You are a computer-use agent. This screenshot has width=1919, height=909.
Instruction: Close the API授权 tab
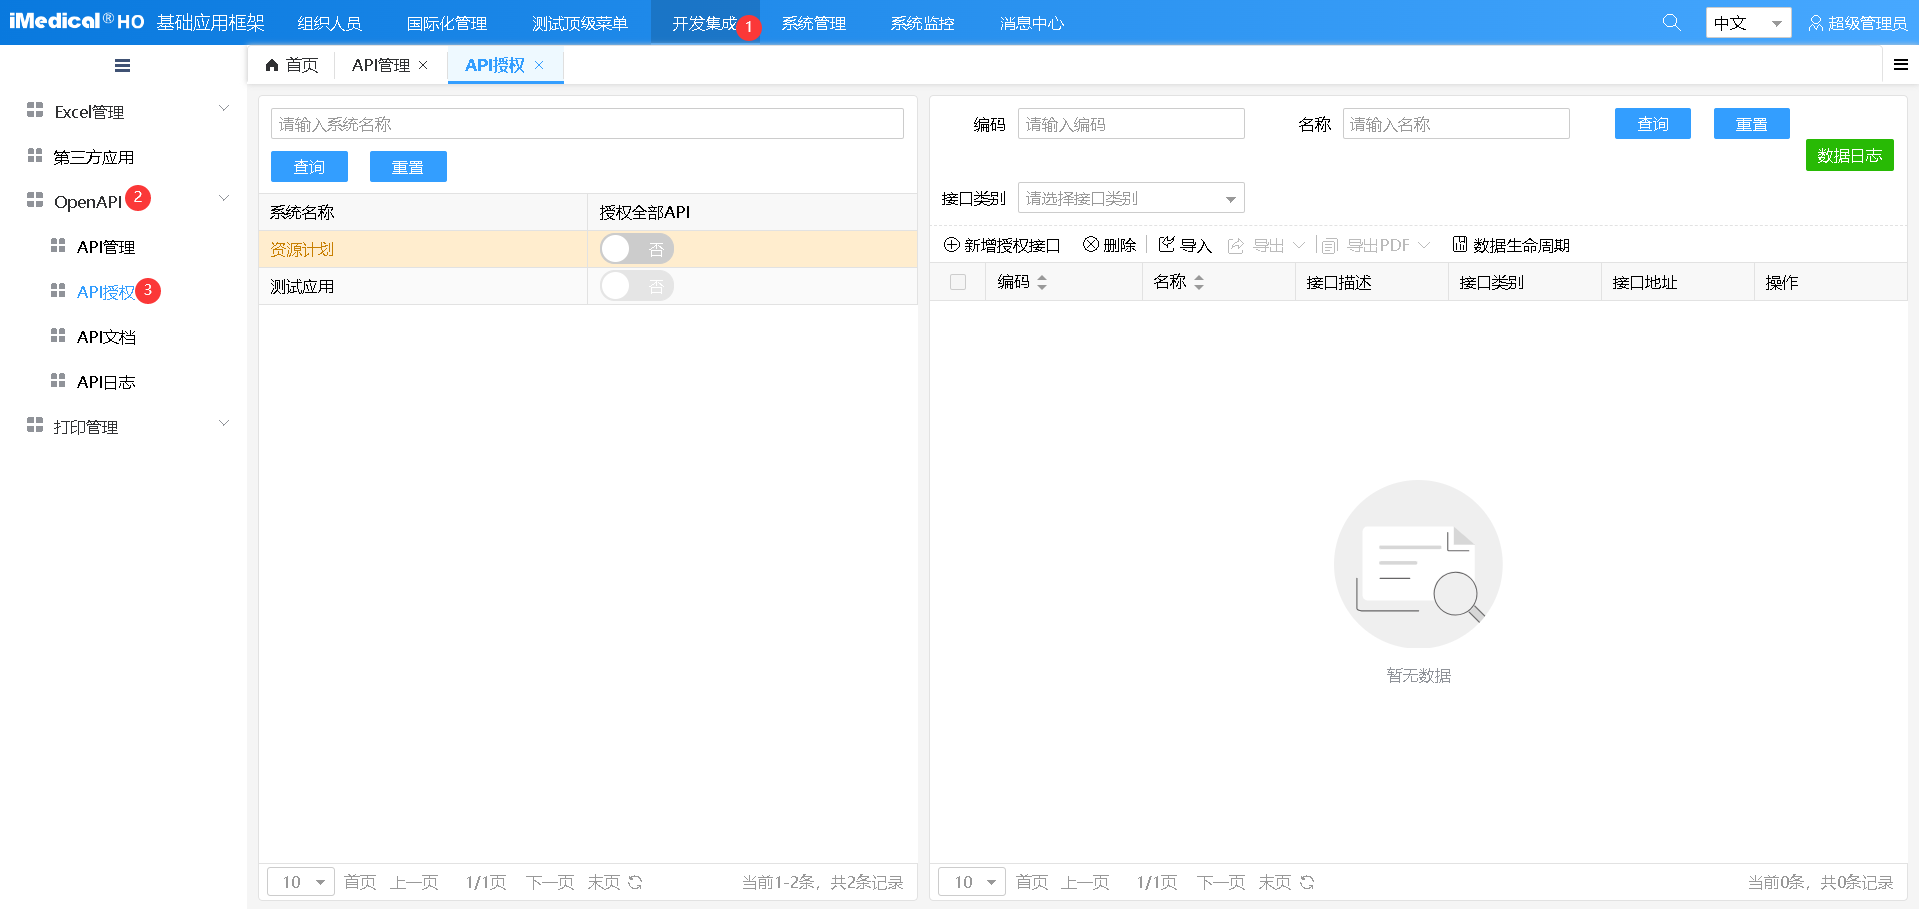[x=539, y=65]
